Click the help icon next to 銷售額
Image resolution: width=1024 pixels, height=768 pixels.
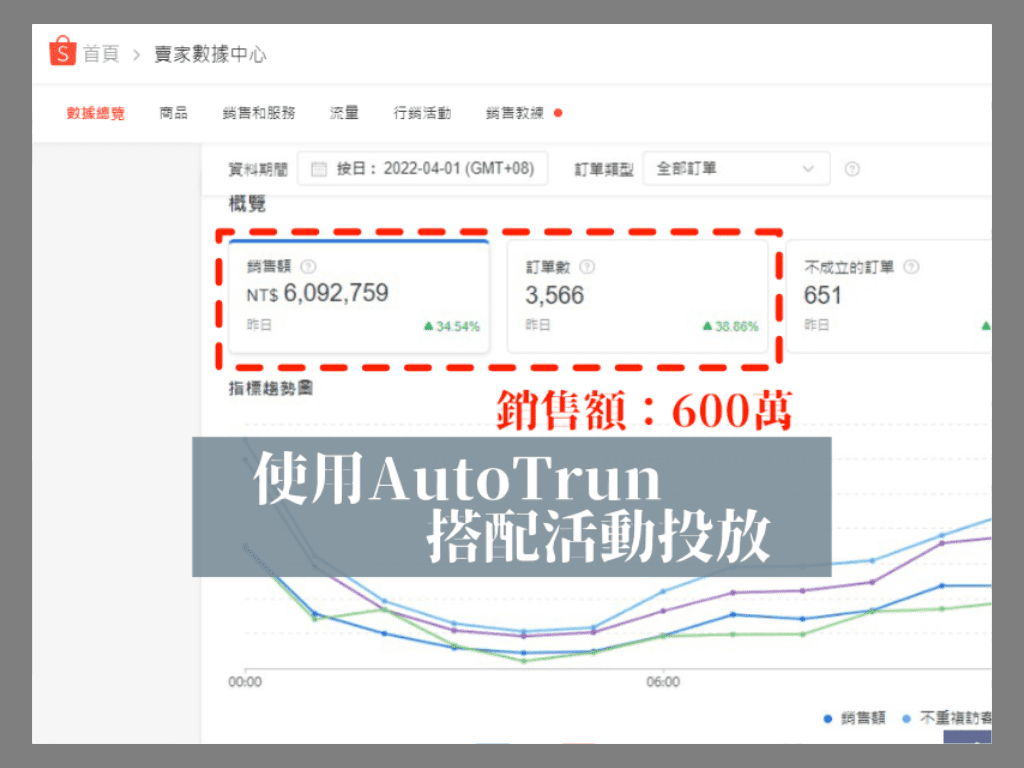click(308, 266)
